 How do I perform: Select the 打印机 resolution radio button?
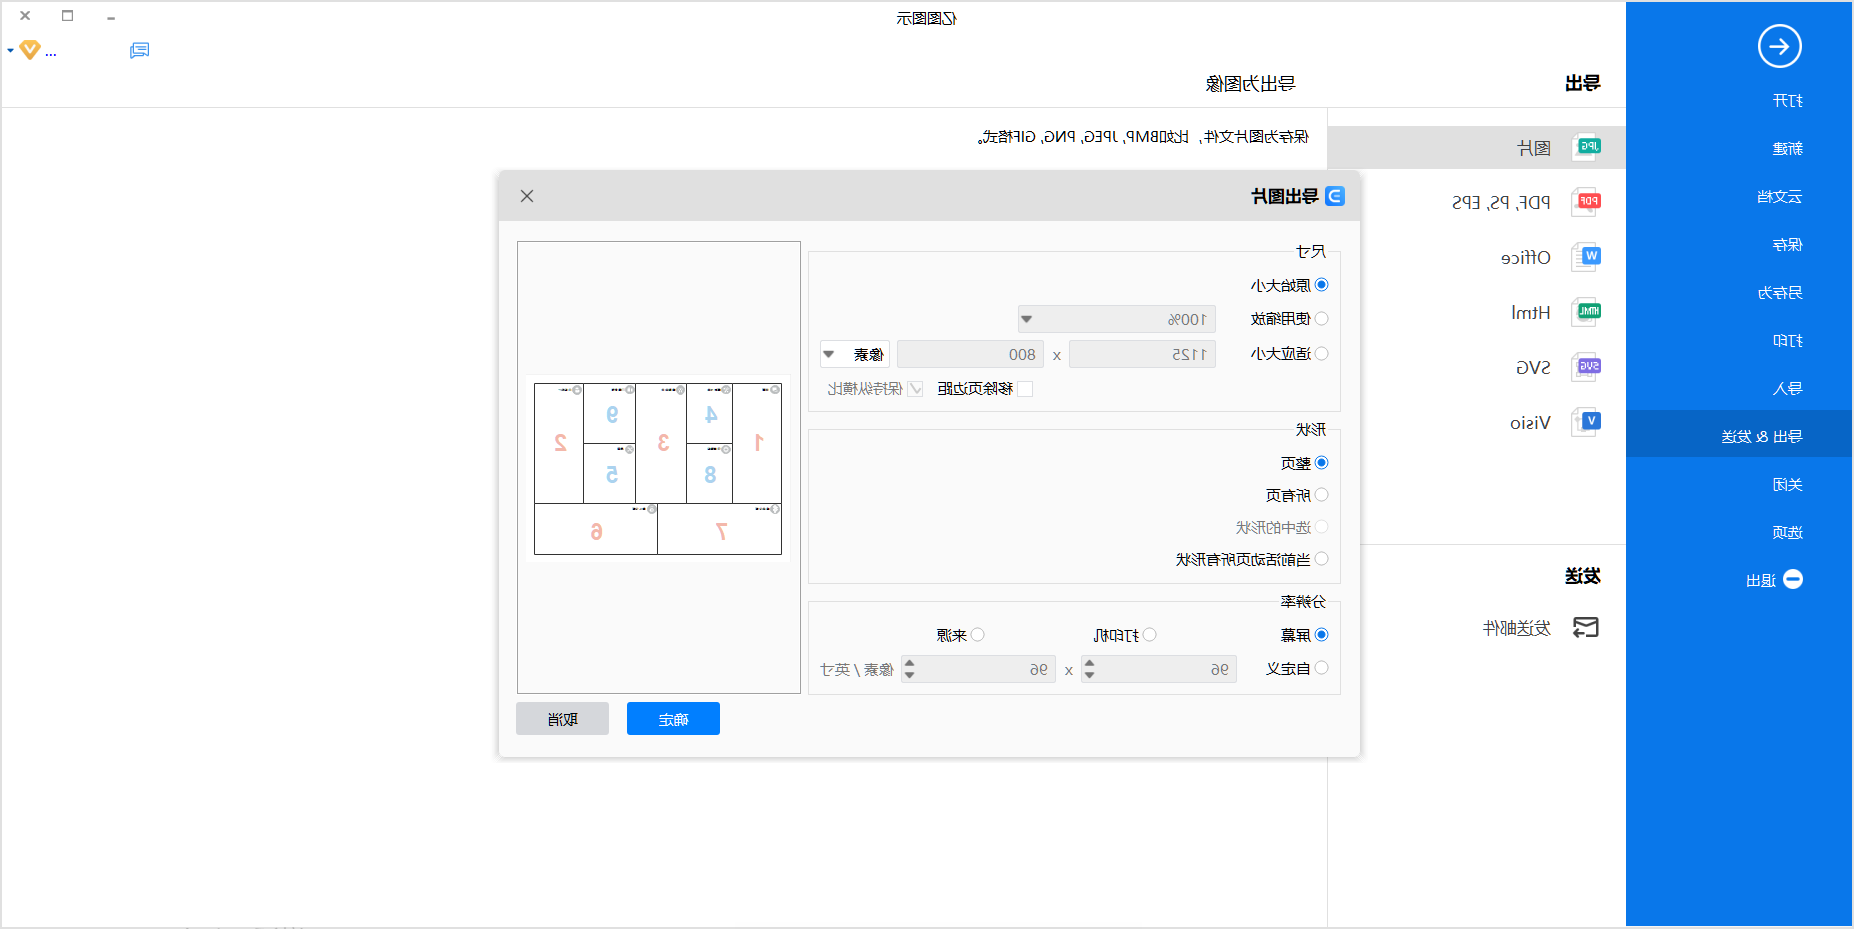[x=1150, y=635]
